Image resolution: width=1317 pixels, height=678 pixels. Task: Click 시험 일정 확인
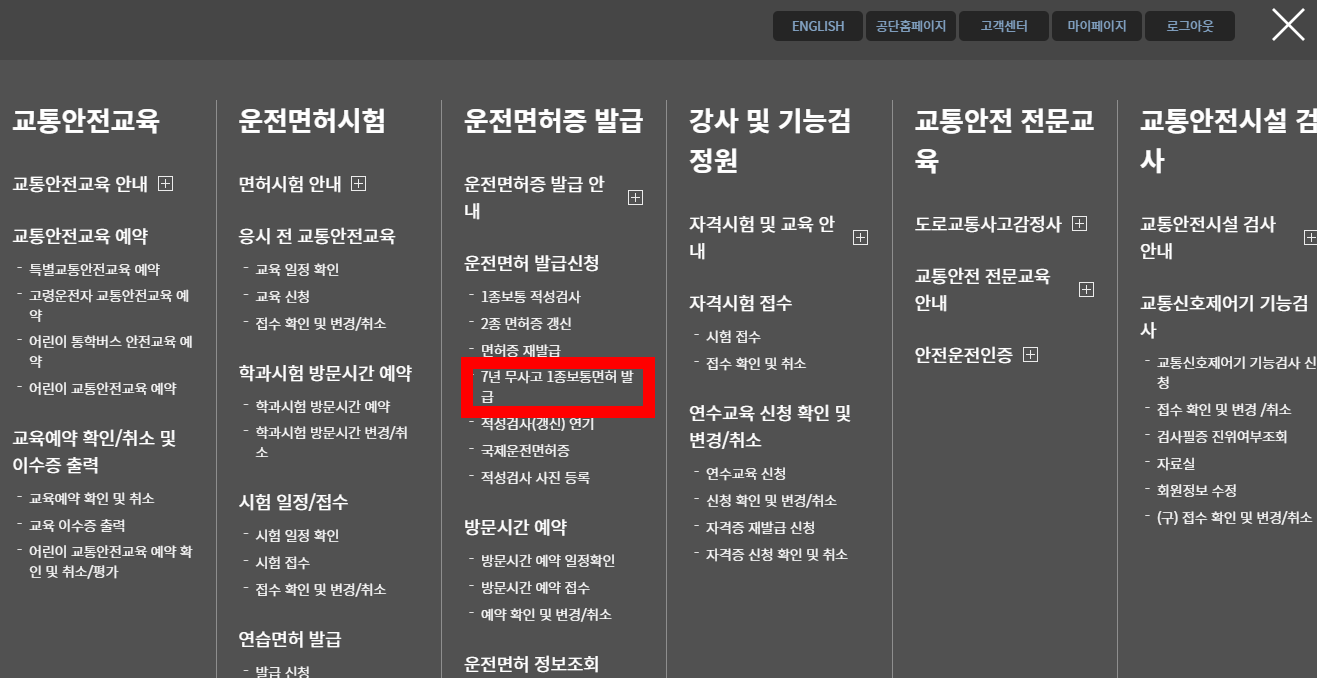[x=297, y=536]
